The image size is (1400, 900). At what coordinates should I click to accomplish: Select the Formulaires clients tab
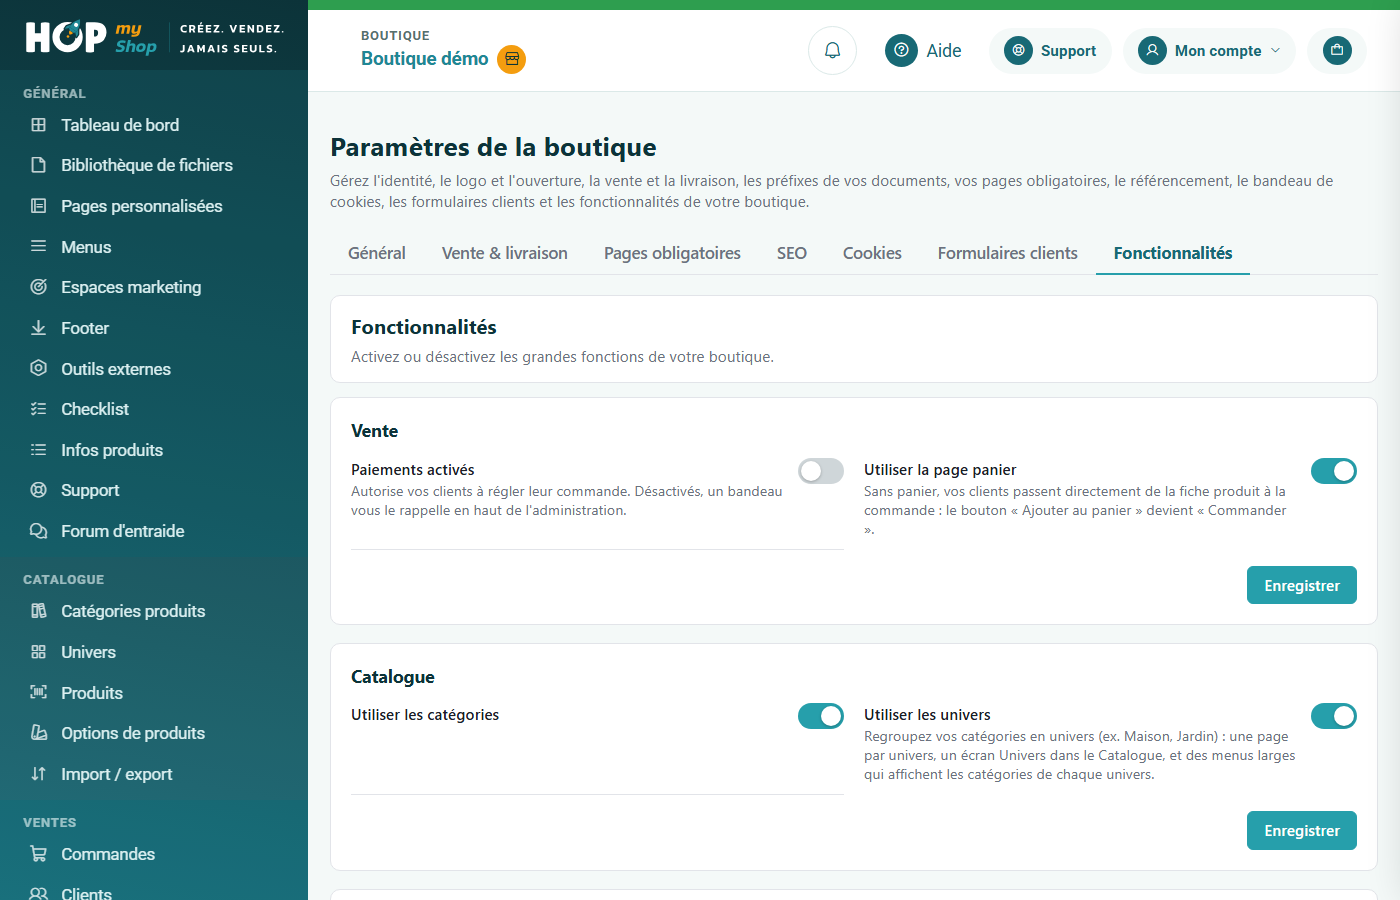coord(1008,253)
